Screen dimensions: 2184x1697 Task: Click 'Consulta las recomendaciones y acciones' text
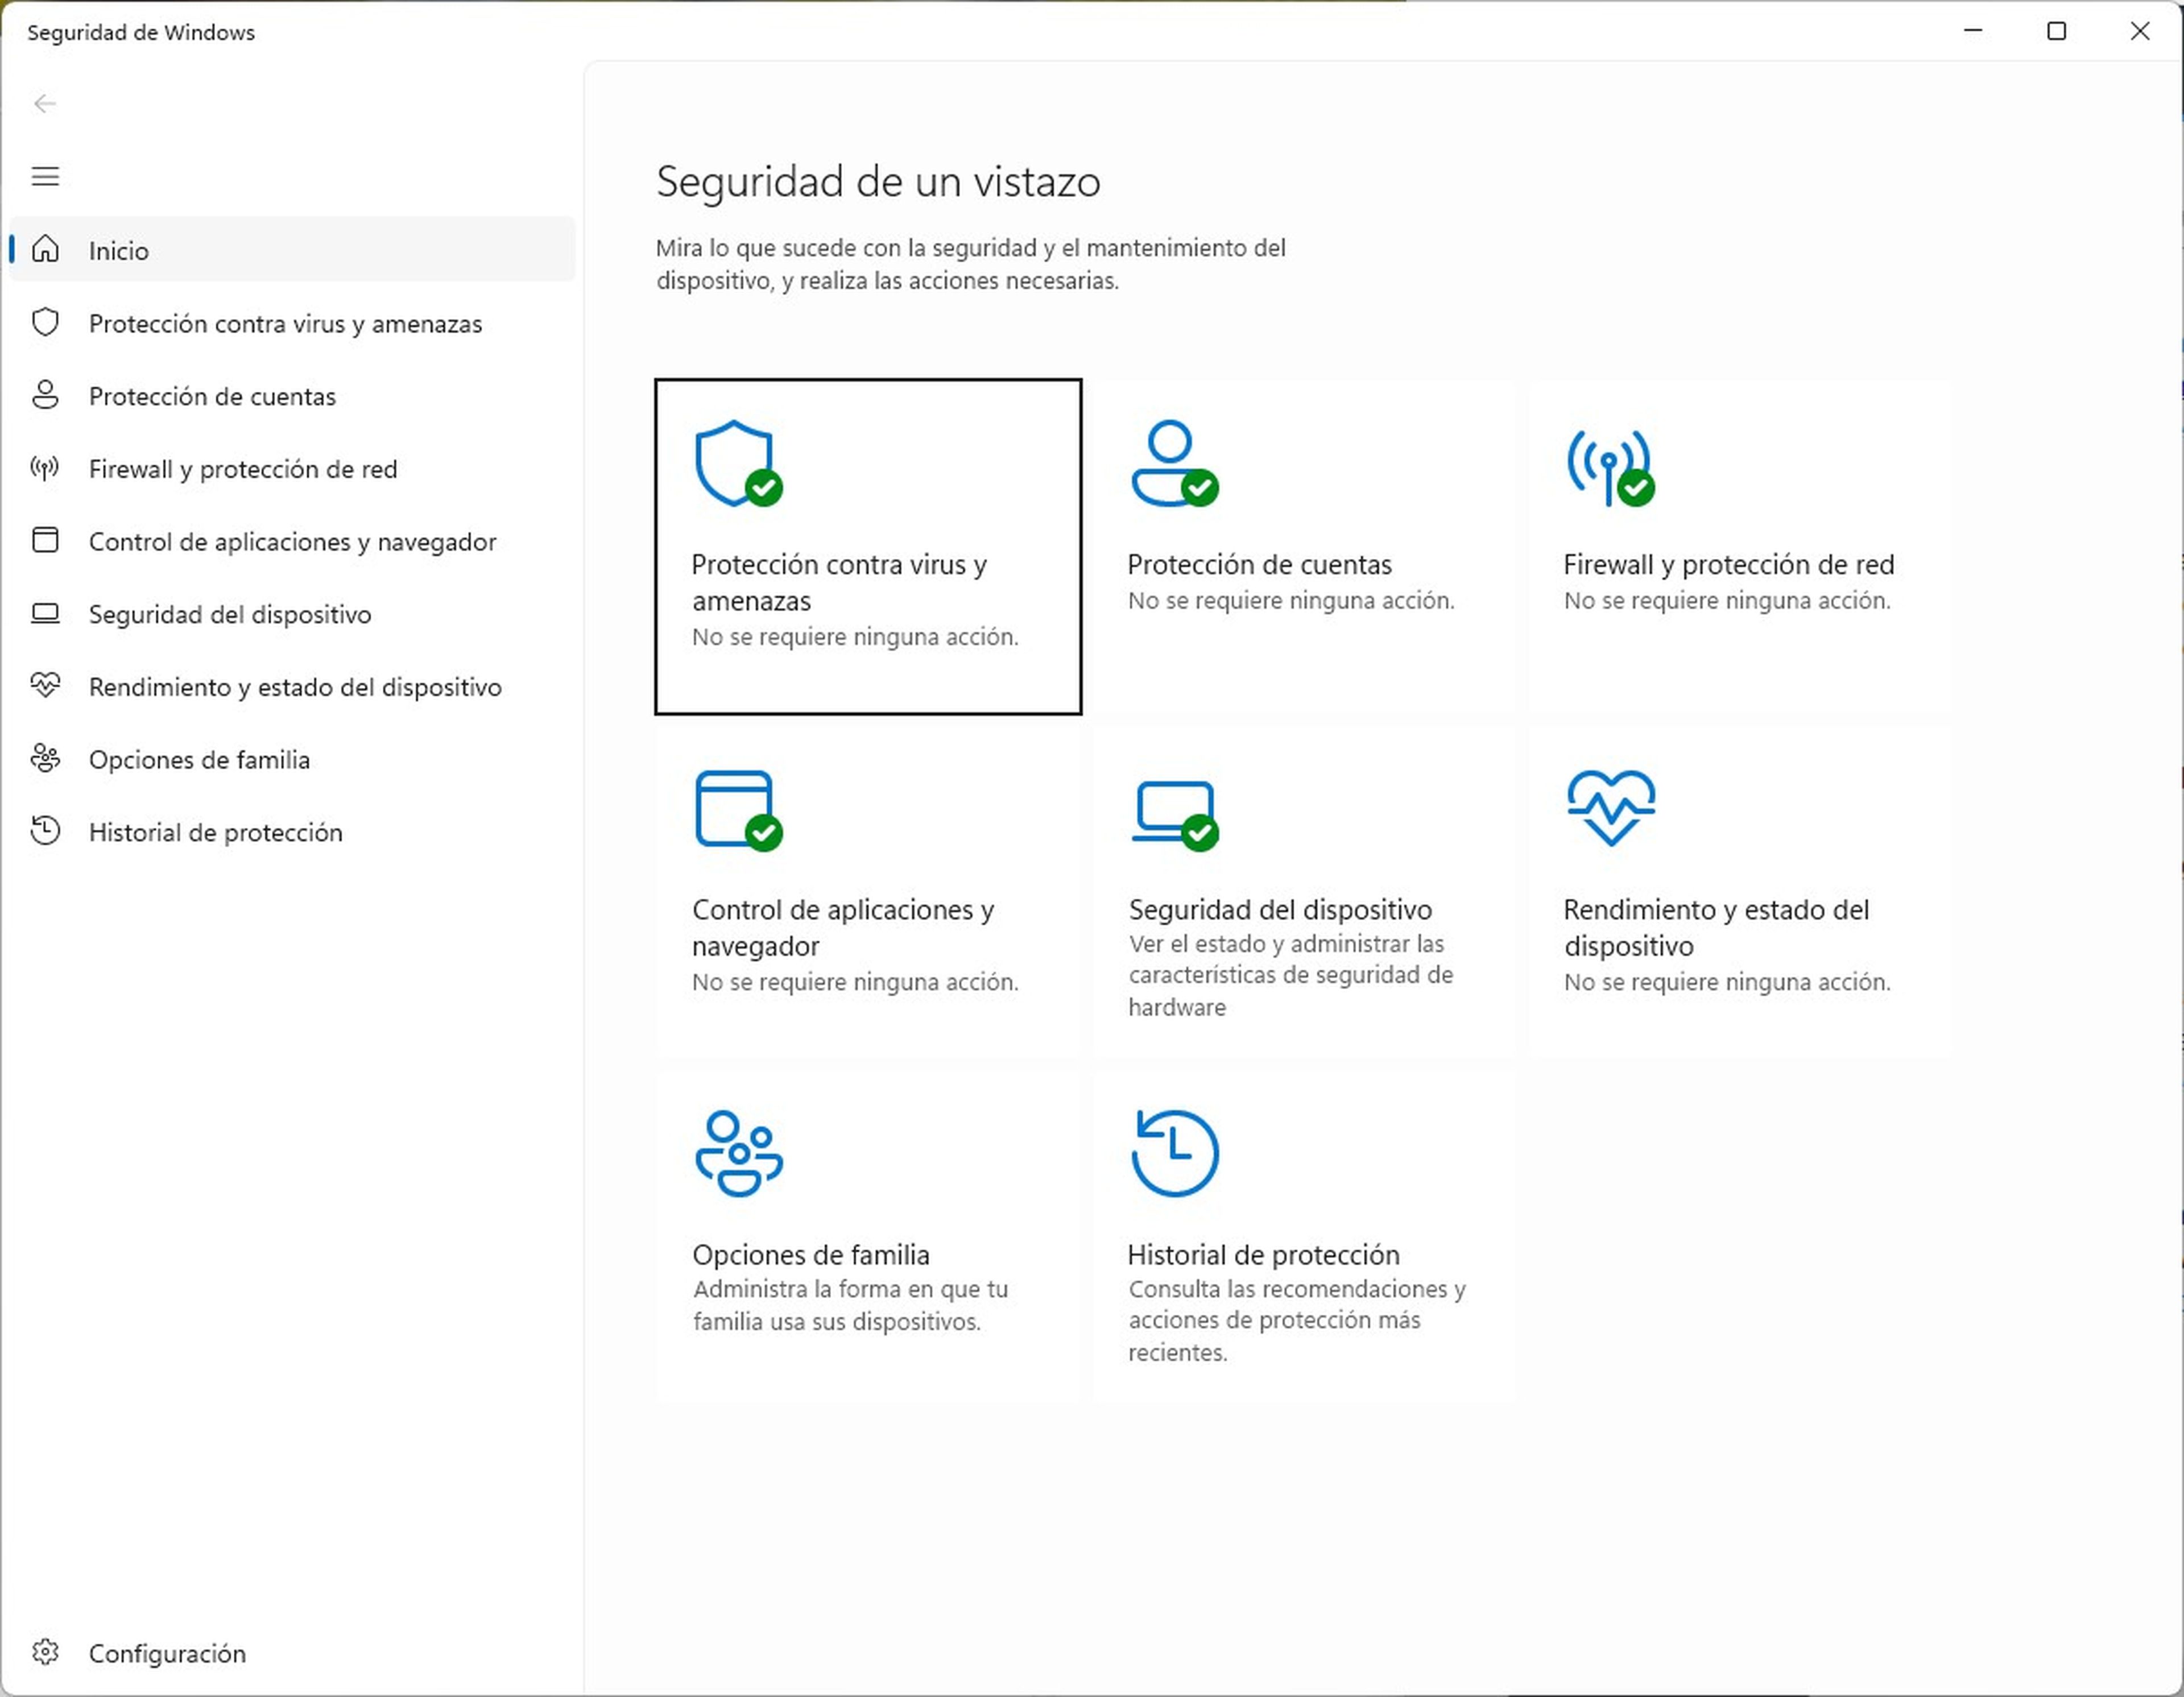tap(1297, 1320)
